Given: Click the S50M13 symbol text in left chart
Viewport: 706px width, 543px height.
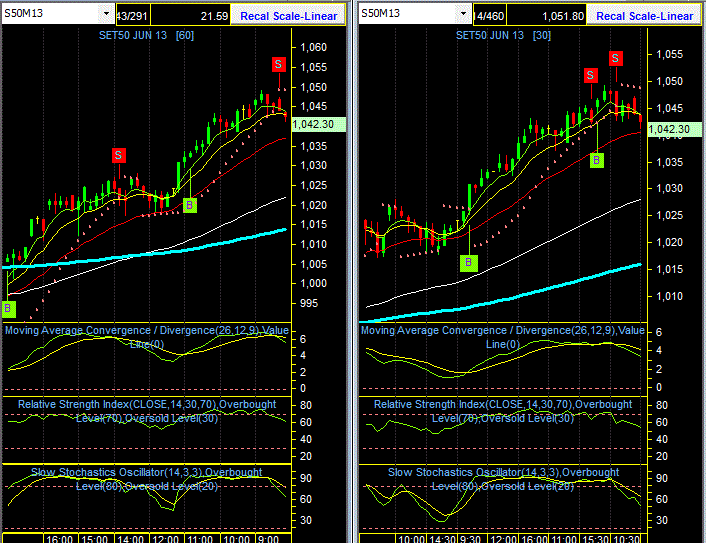Looking at the screenshot, I should point(23,14).
